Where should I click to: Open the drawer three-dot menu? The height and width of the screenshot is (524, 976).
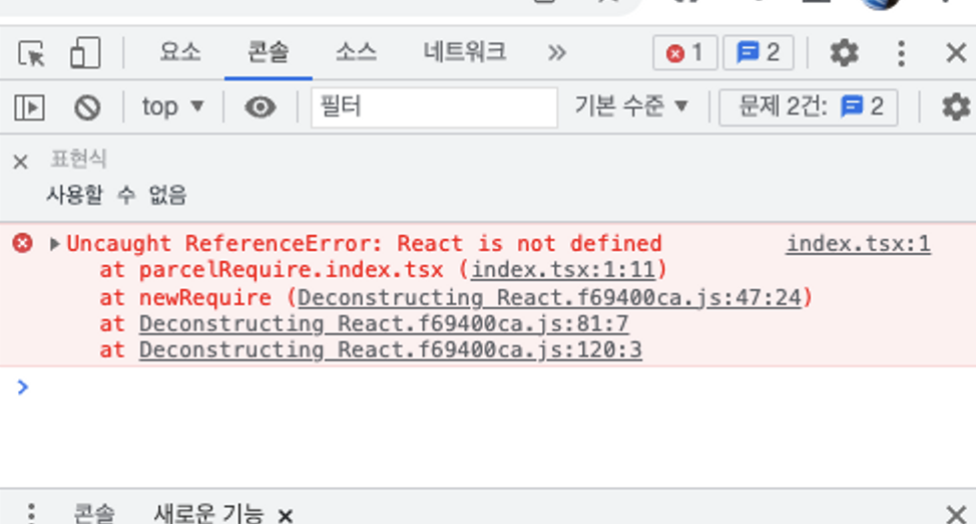pos(31,513)
